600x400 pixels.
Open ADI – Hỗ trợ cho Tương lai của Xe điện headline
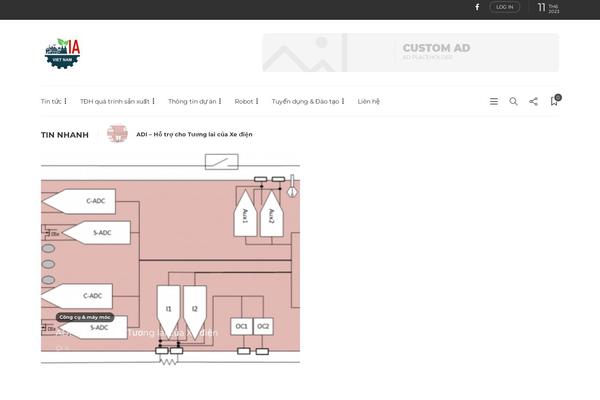(x=194, y=134)
